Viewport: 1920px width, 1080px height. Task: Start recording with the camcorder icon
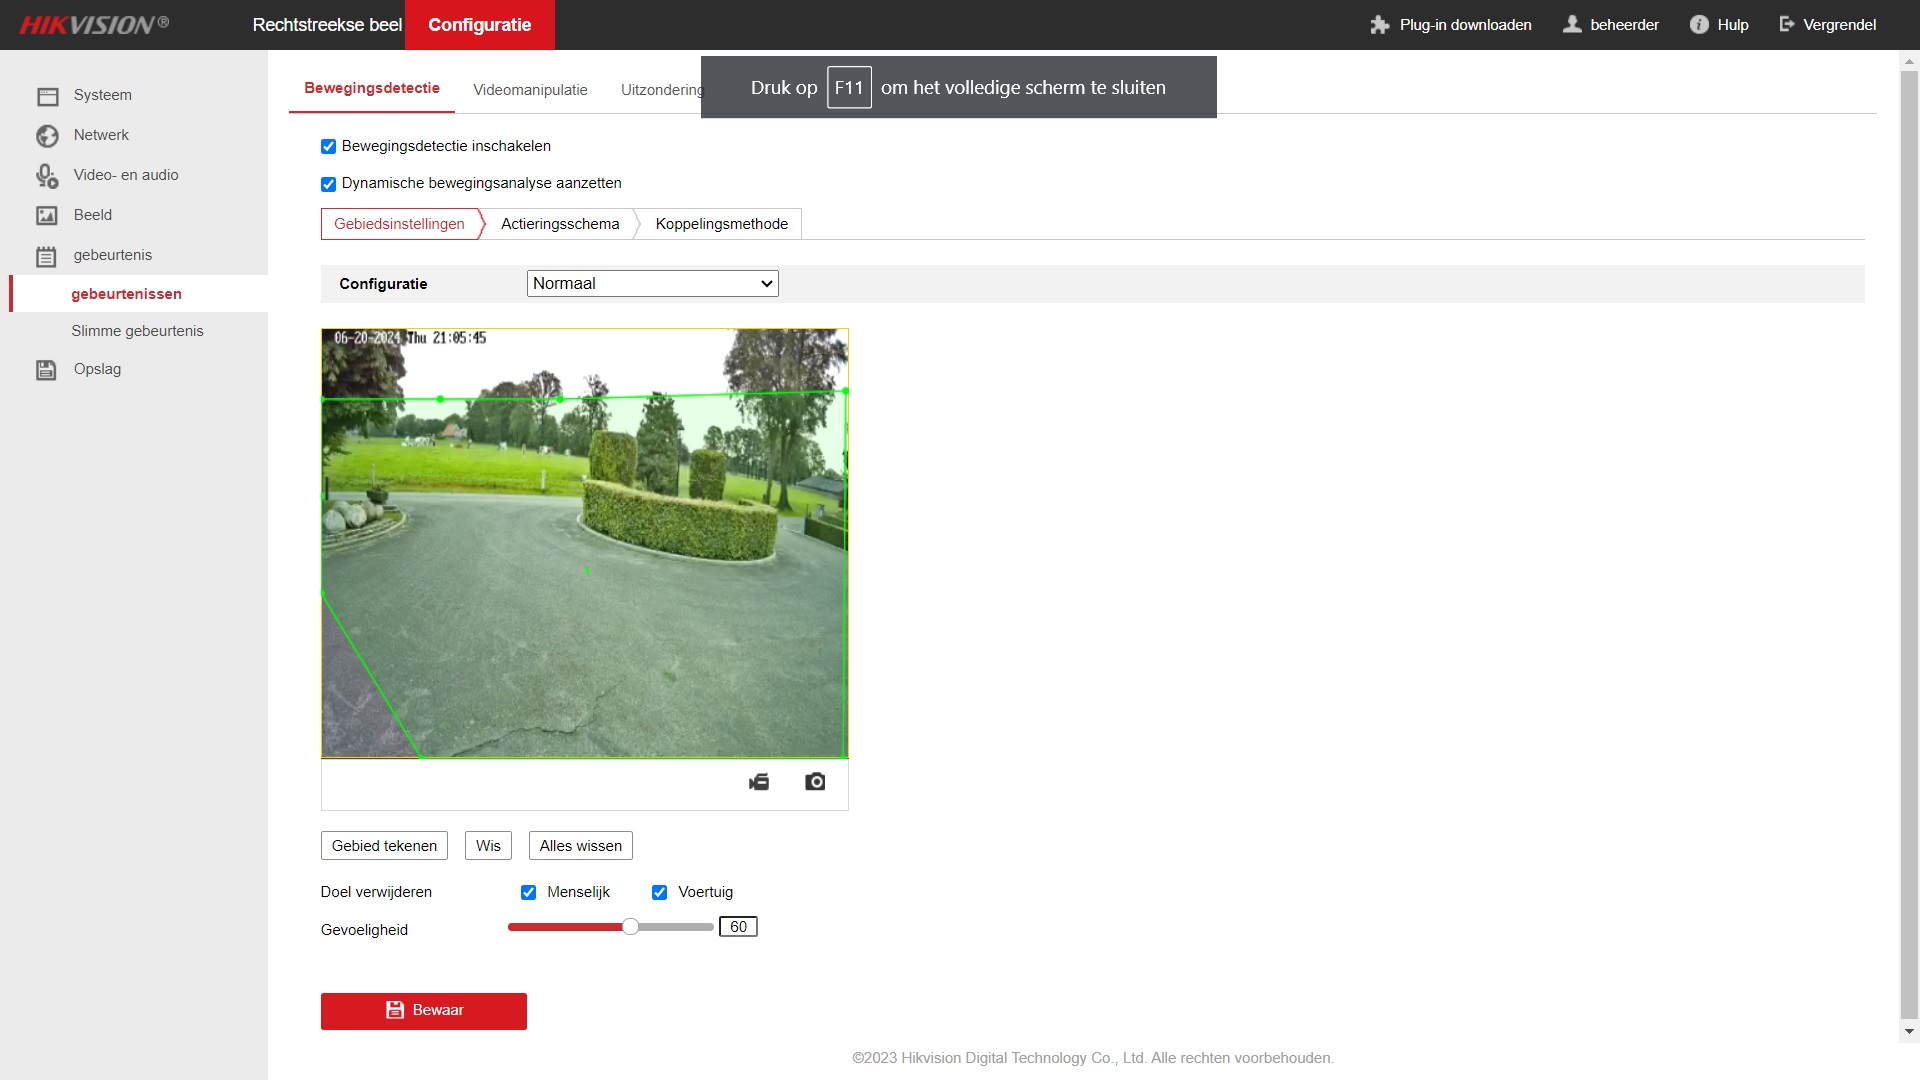[759, 782]
